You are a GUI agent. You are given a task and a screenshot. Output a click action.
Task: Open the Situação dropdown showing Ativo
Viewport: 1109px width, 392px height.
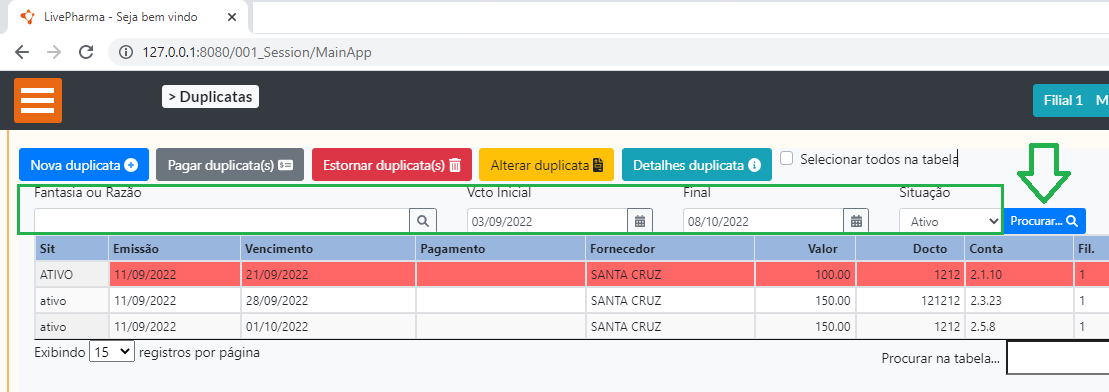tap(951, 221)
